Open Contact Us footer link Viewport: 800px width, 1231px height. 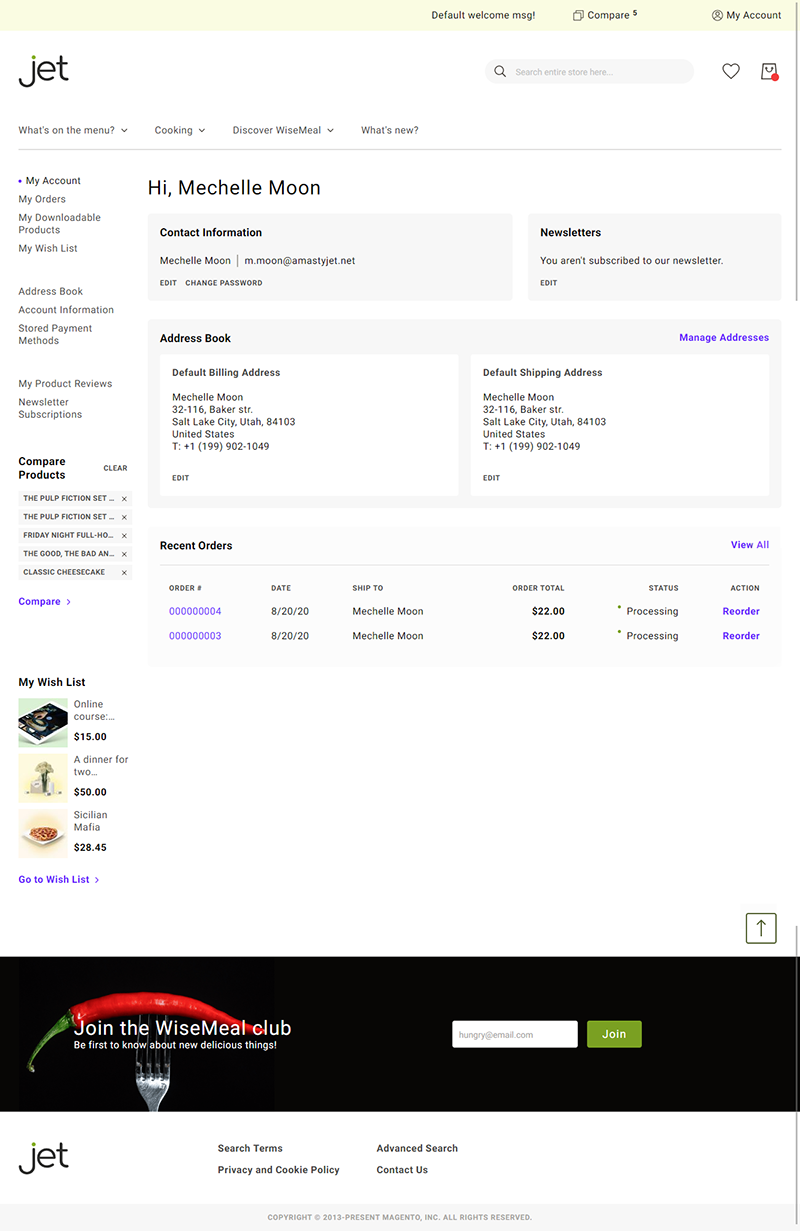click(x=402, y=1170)
